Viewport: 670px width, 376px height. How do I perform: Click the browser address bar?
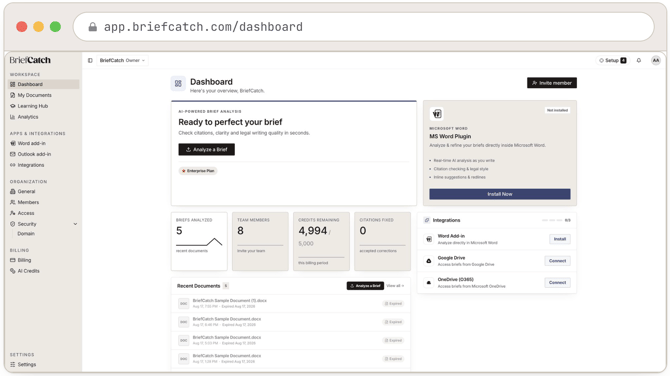click(x=364, y=27)
